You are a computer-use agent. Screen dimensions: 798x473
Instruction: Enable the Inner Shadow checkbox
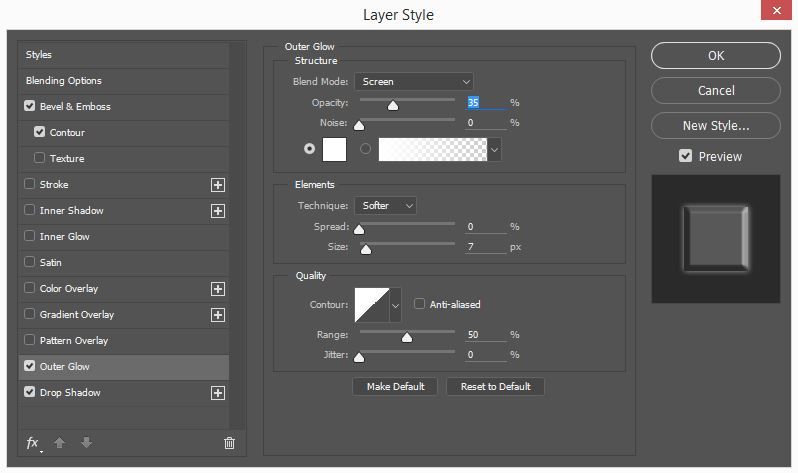tap(30, 210)
